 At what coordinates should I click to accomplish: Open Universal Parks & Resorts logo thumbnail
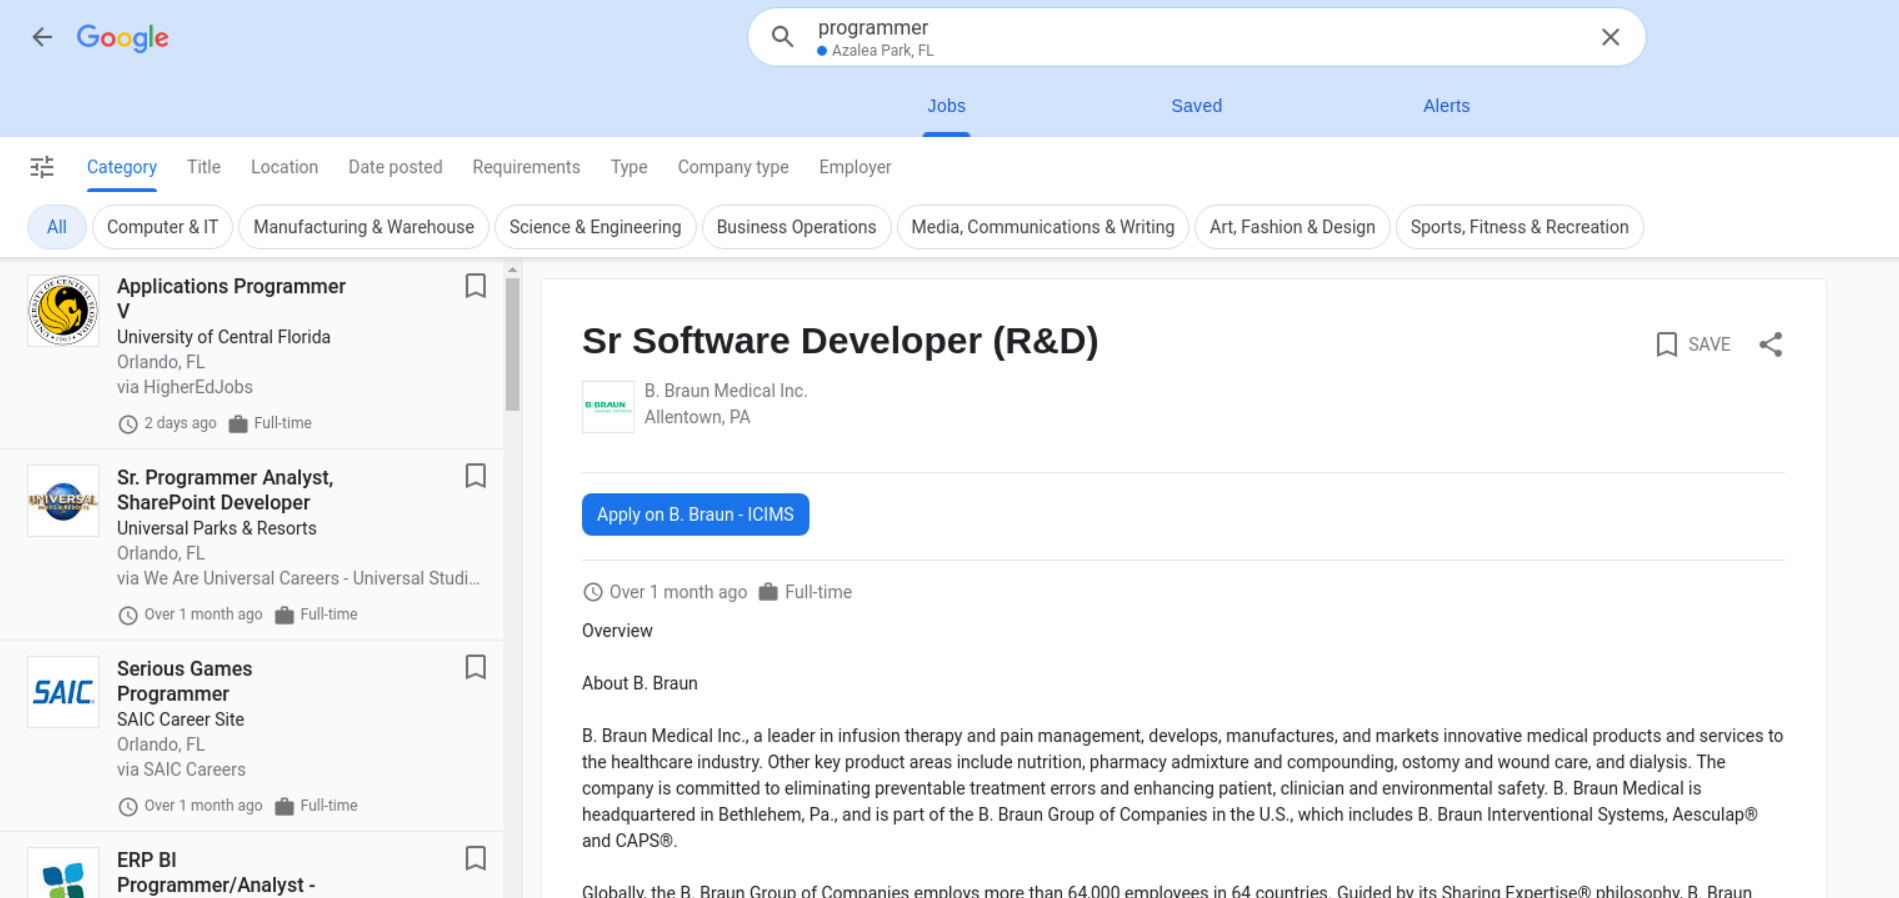(x=63, y=501)
